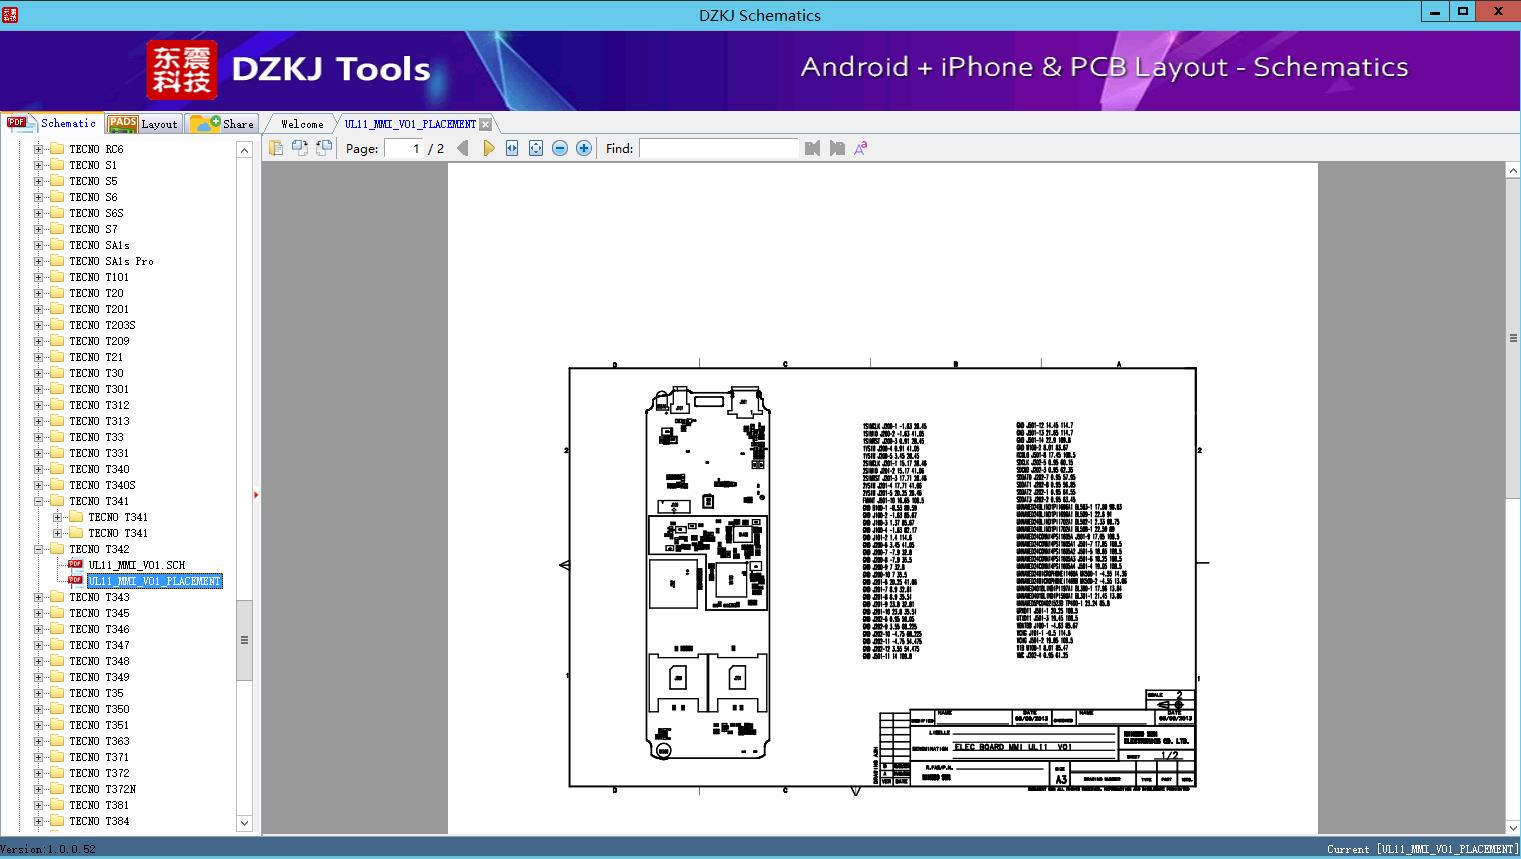1521x859 pixels.
Task: Click the DZKJ red logo
Action: click(x=182, y=70)
